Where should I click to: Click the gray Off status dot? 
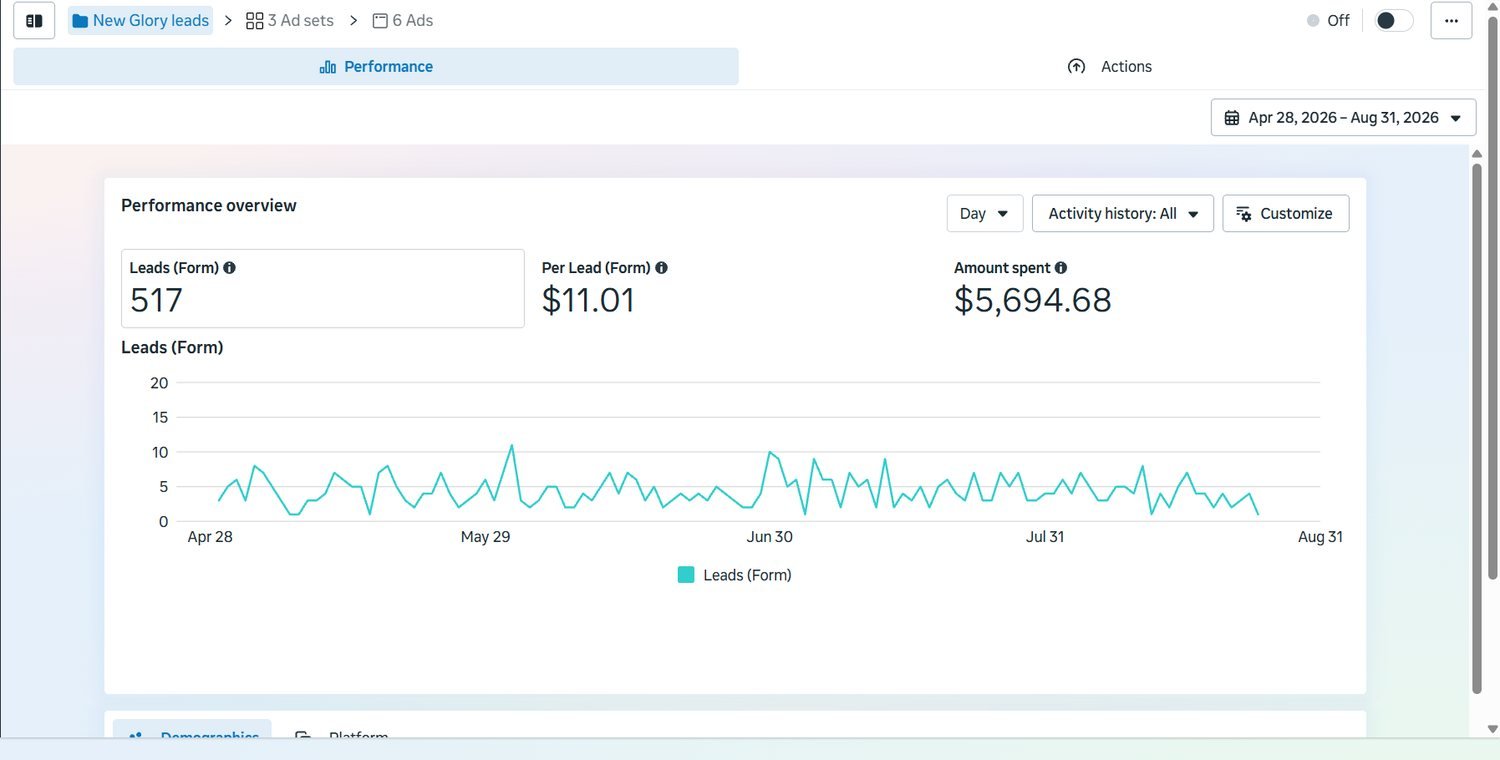pos(1313,20)
